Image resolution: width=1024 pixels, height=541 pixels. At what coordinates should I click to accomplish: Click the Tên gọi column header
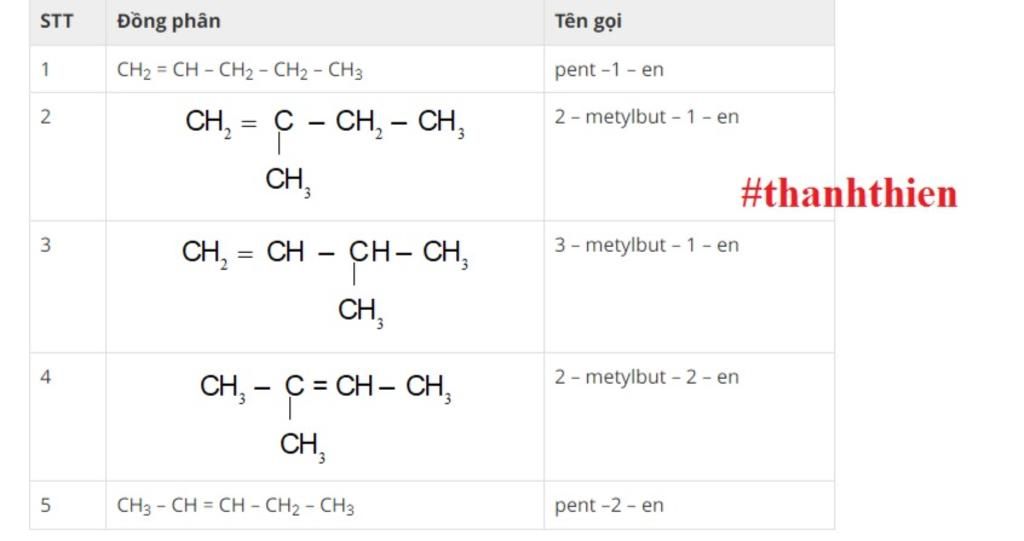click(x=588, y=21)
